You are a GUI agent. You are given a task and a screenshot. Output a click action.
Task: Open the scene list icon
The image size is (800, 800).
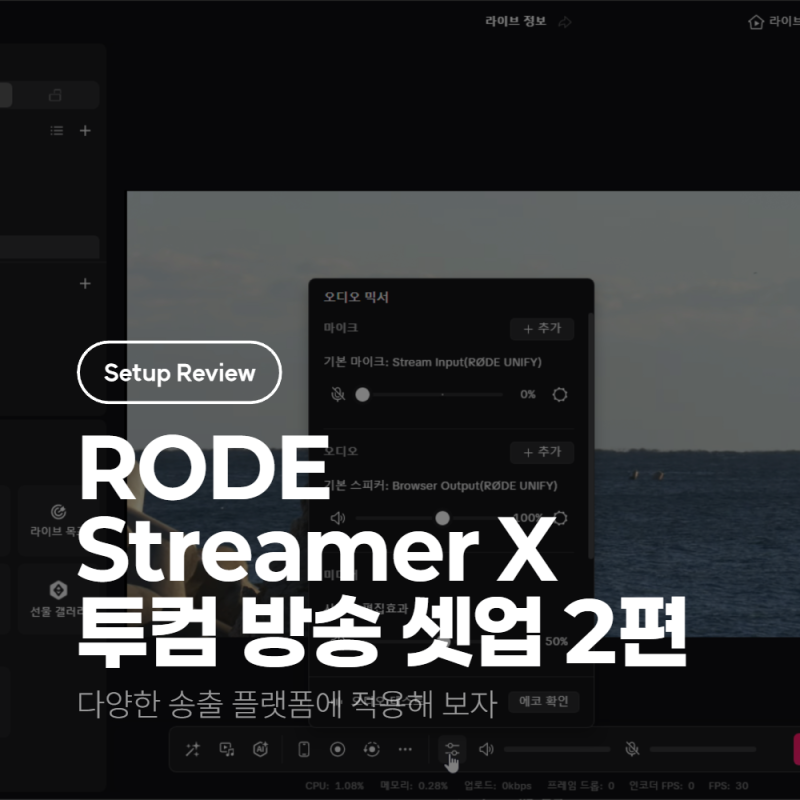(x=57, y=131)
